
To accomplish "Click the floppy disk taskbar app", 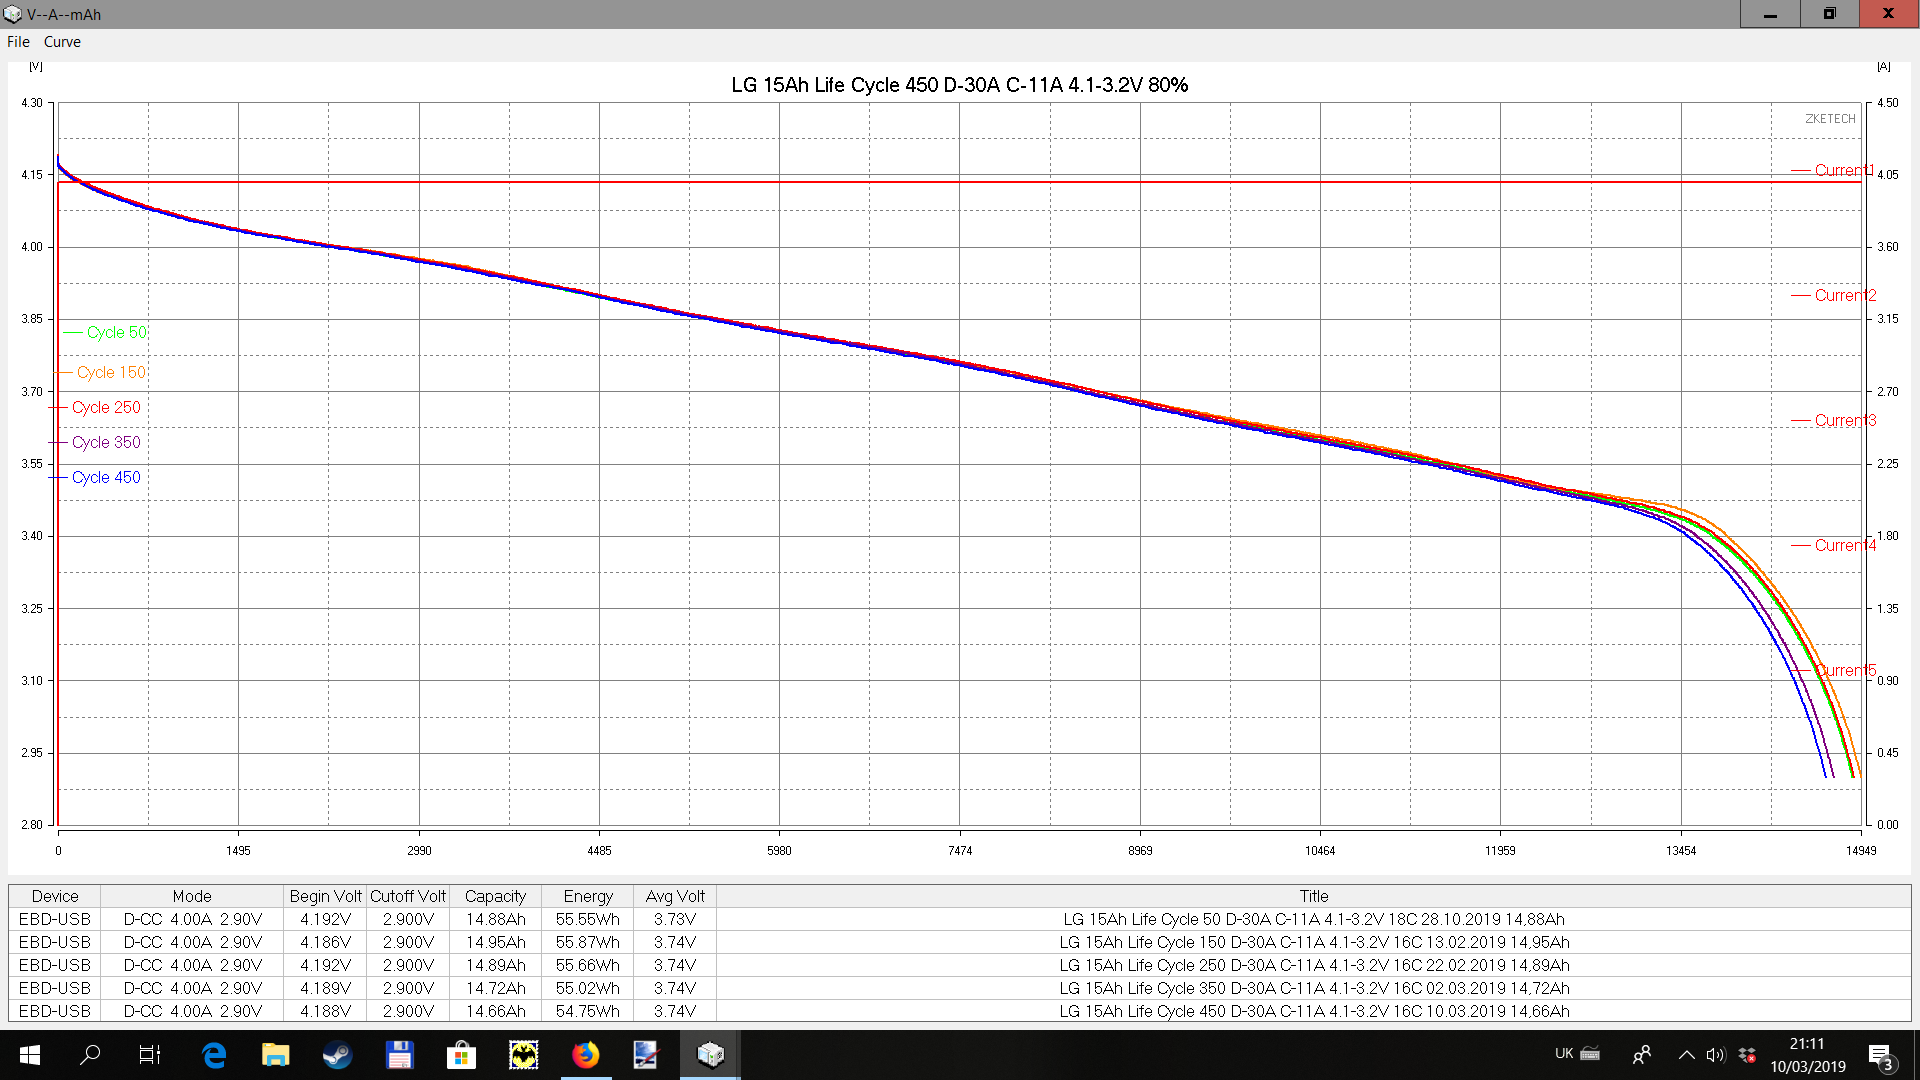I will coord(399,1055).
